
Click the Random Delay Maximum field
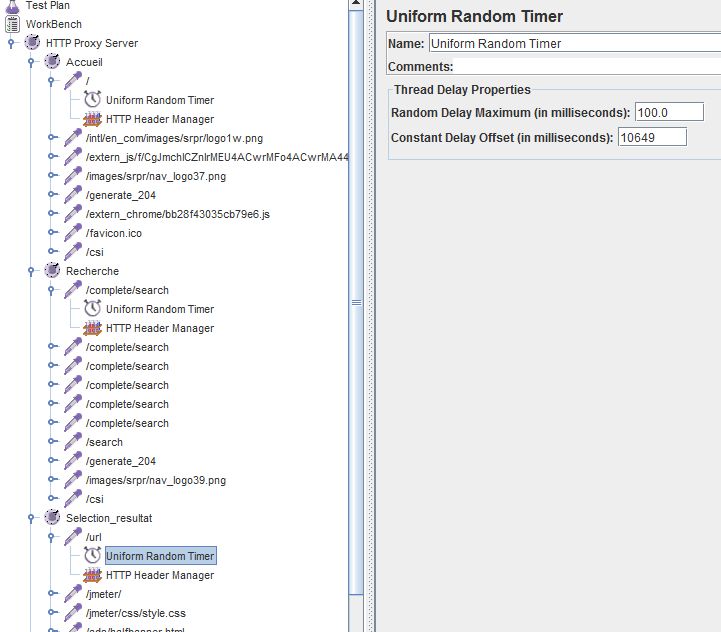coord(669,113)
